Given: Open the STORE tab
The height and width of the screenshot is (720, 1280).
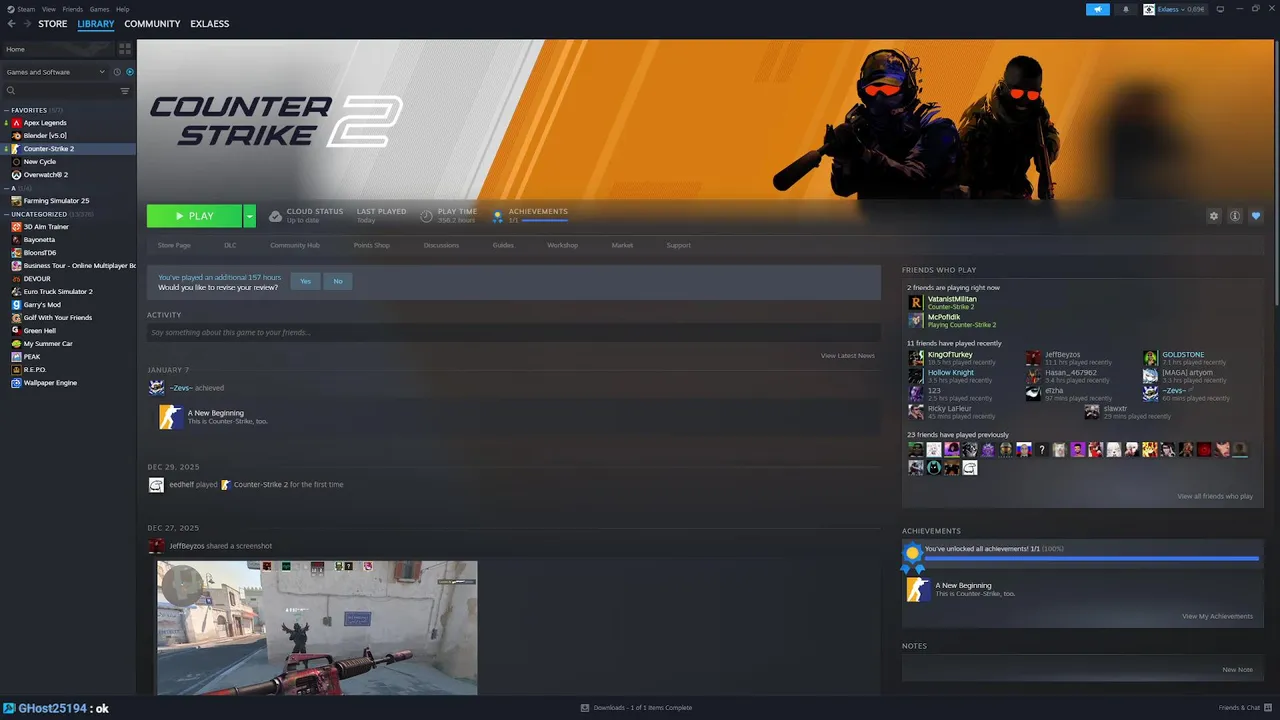Looking at the screenshot, I should click(x=53, y=24).
